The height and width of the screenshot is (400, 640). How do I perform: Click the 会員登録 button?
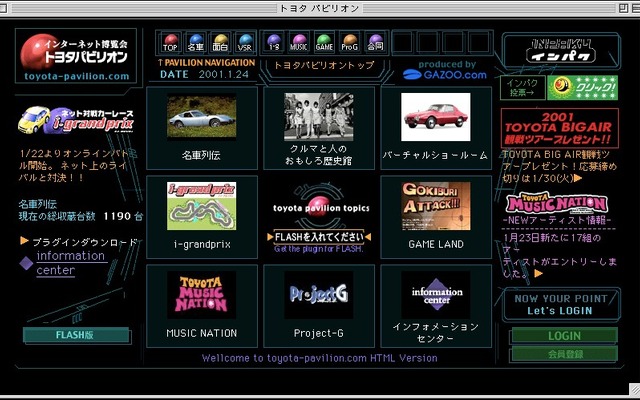point(564,354)
